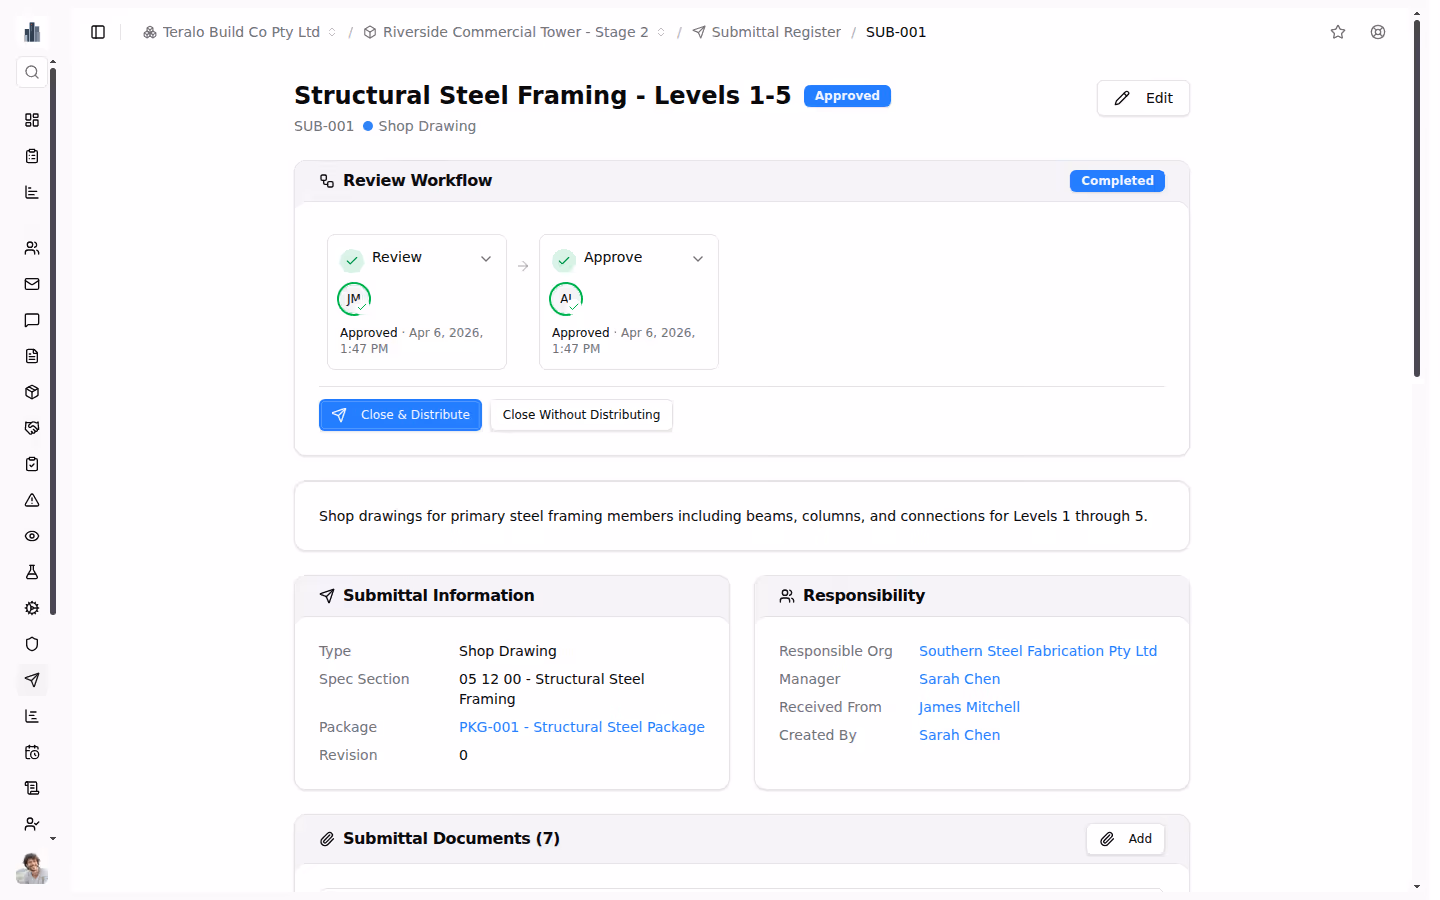Add a submittal document
The height and width of the screenshot is (900, 1440).
click(x=1125, y=839)
